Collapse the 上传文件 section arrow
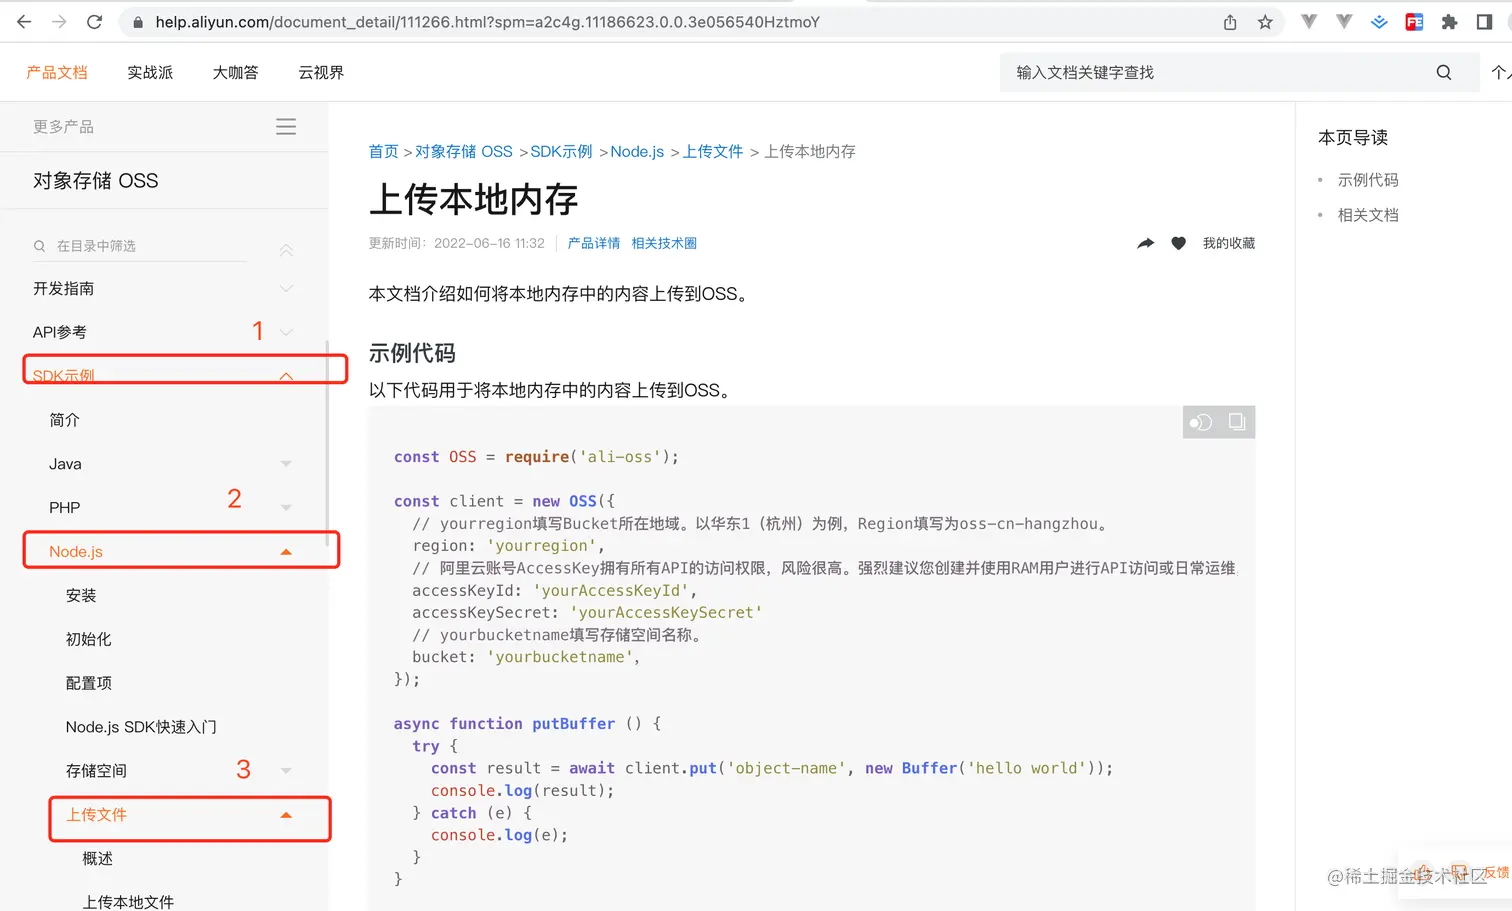Image resolution: width=1512 pixels, height=911 pixels. 286,815
